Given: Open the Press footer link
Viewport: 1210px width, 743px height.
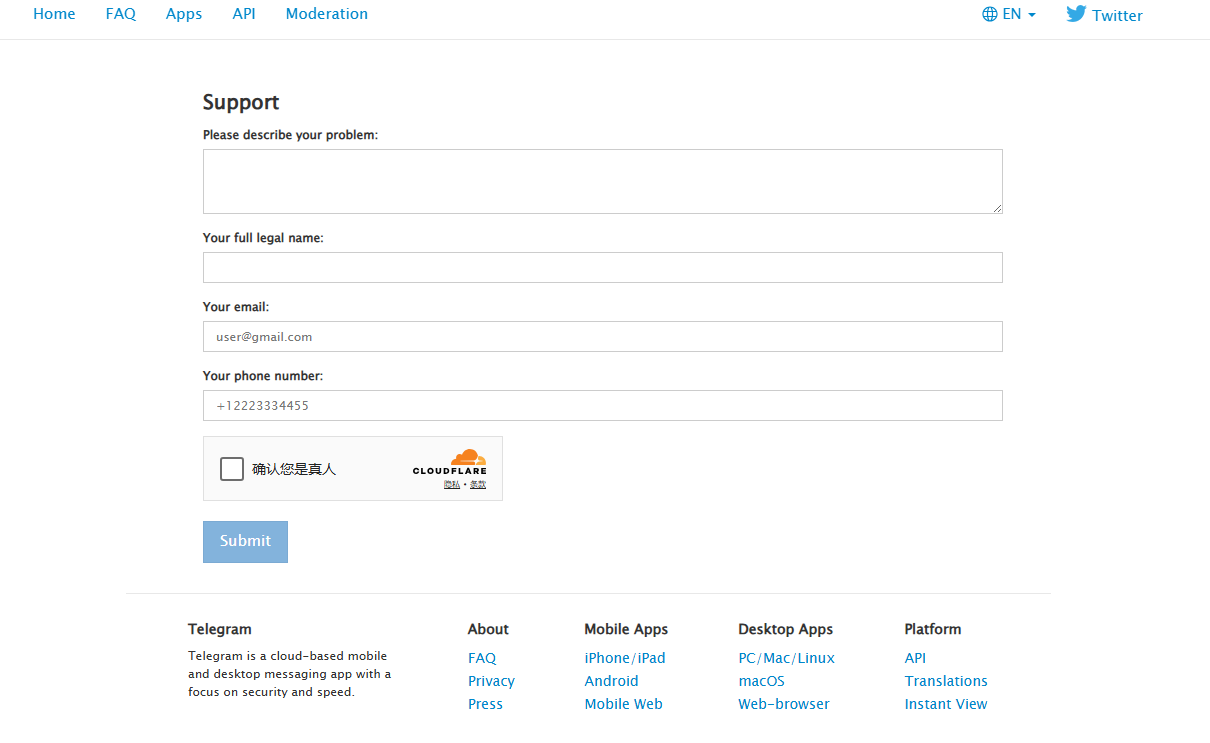Looking at the screenshot, I should (485, 704).
